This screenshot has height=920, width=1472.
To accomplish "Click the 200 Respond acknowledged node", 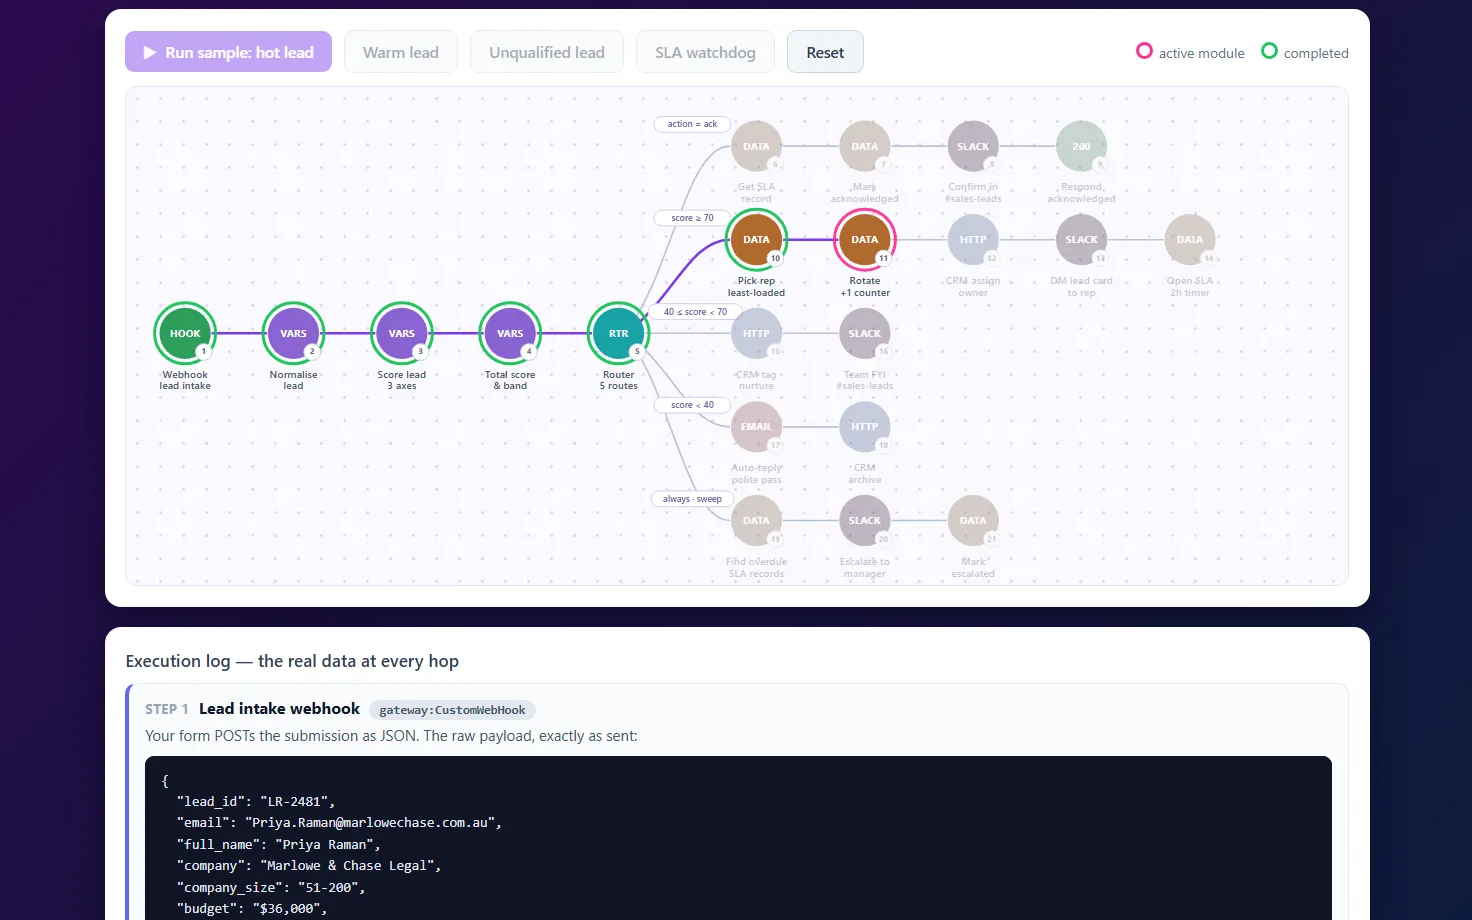I will tap(1081, 147).
